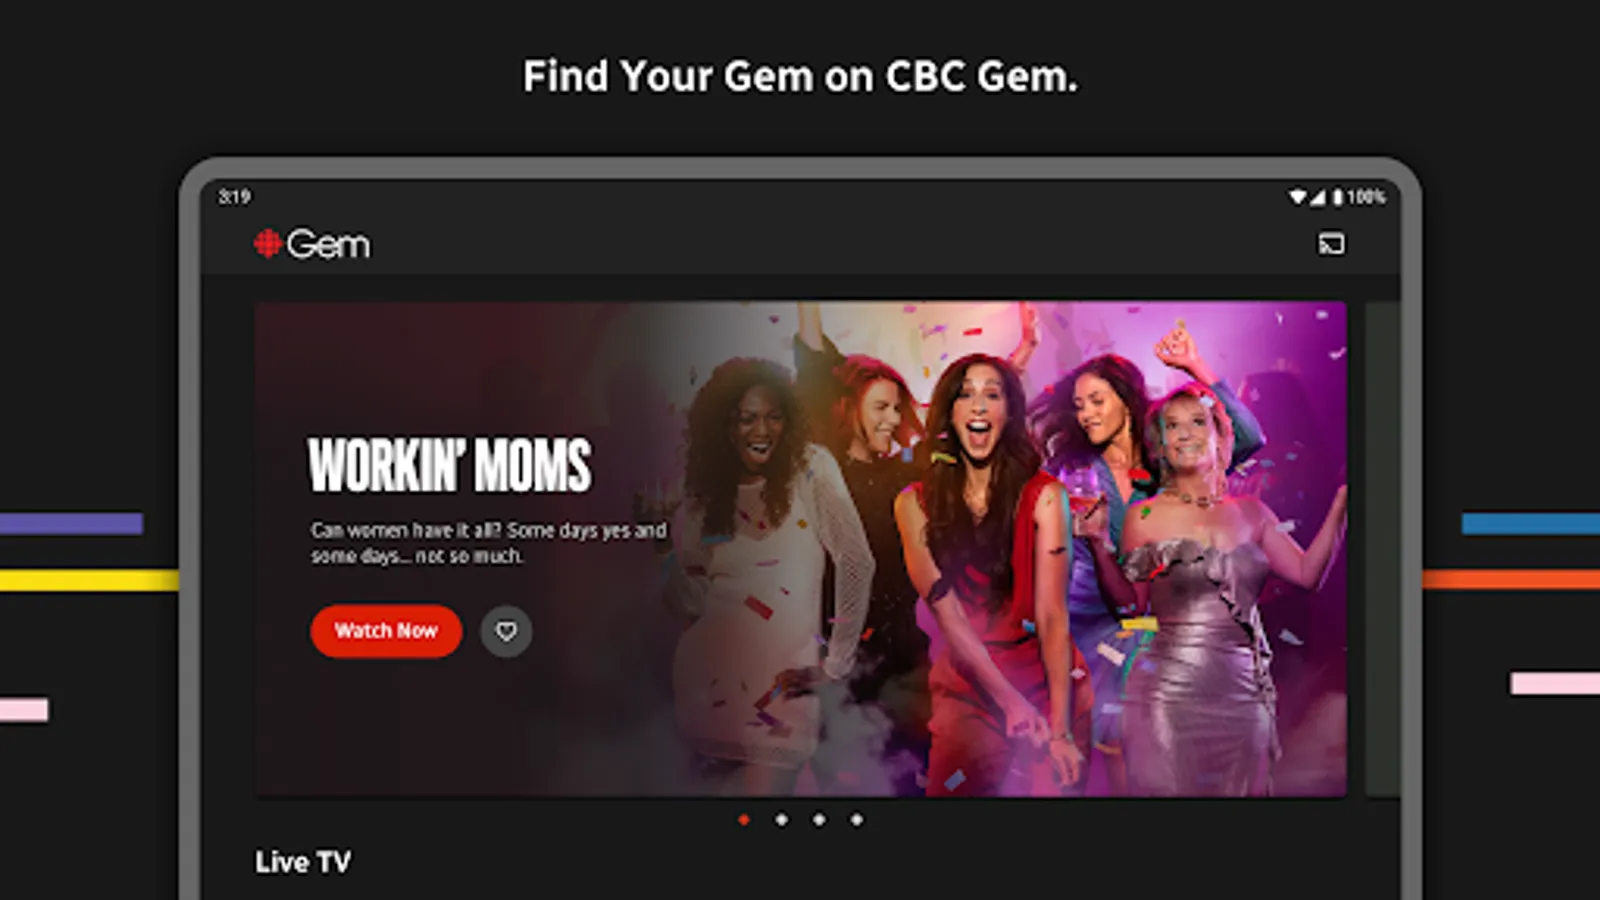Screen dimensions: 1600x900
Task: Open the Live TV section heading
Action: (303, 862)
